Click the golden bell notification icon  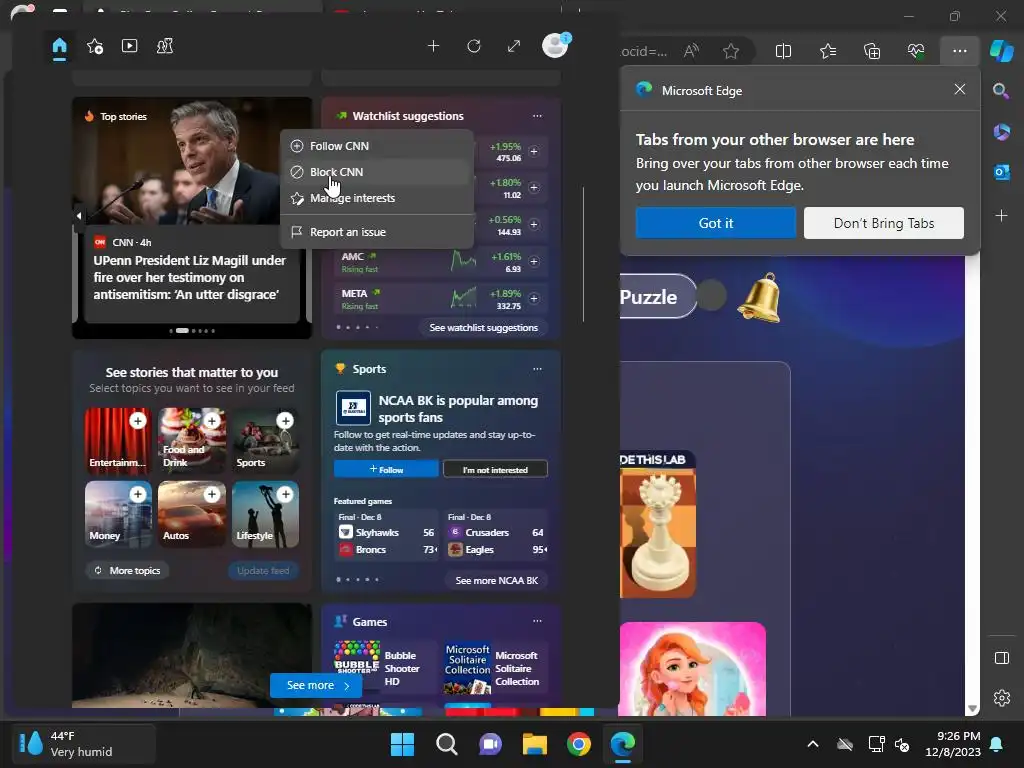point(760,298)
